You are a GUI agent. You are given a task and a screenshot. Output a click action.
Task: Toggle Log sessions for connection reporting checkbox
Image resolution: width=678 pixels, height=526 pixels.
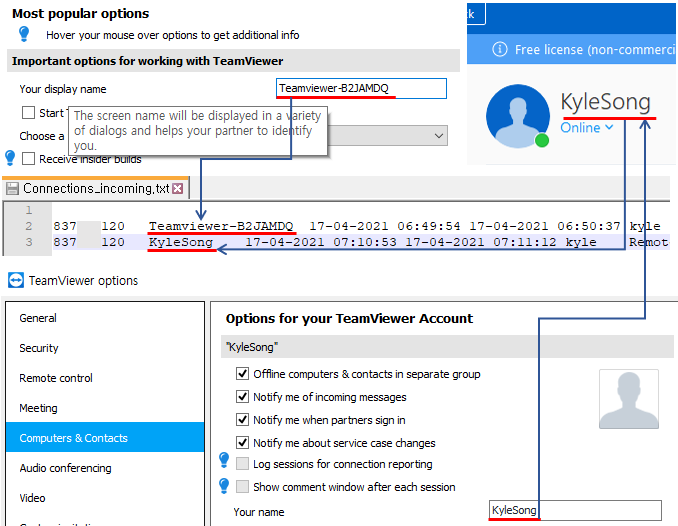click(x=243, y=464)
